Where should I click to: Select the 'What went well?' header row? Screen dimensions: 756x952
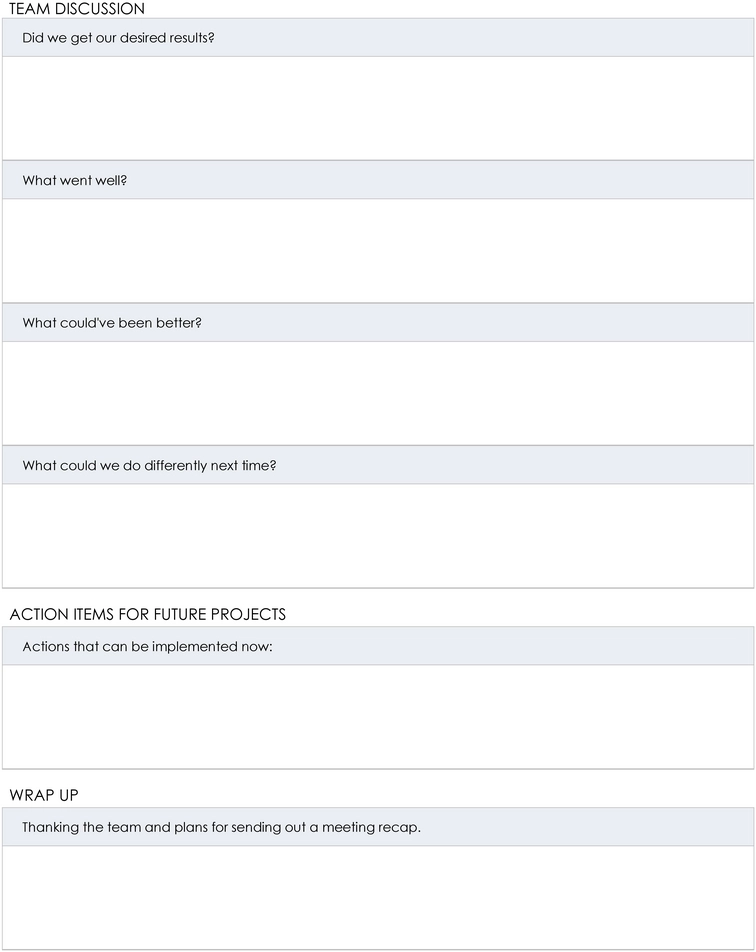(x=378, y=180)
